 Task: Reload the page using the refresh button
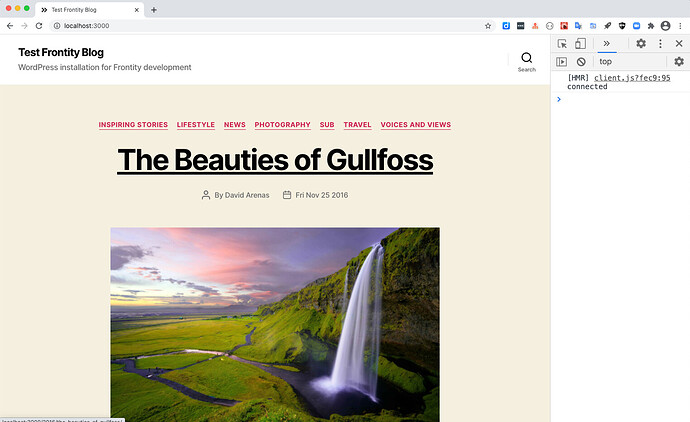(37, 25)
